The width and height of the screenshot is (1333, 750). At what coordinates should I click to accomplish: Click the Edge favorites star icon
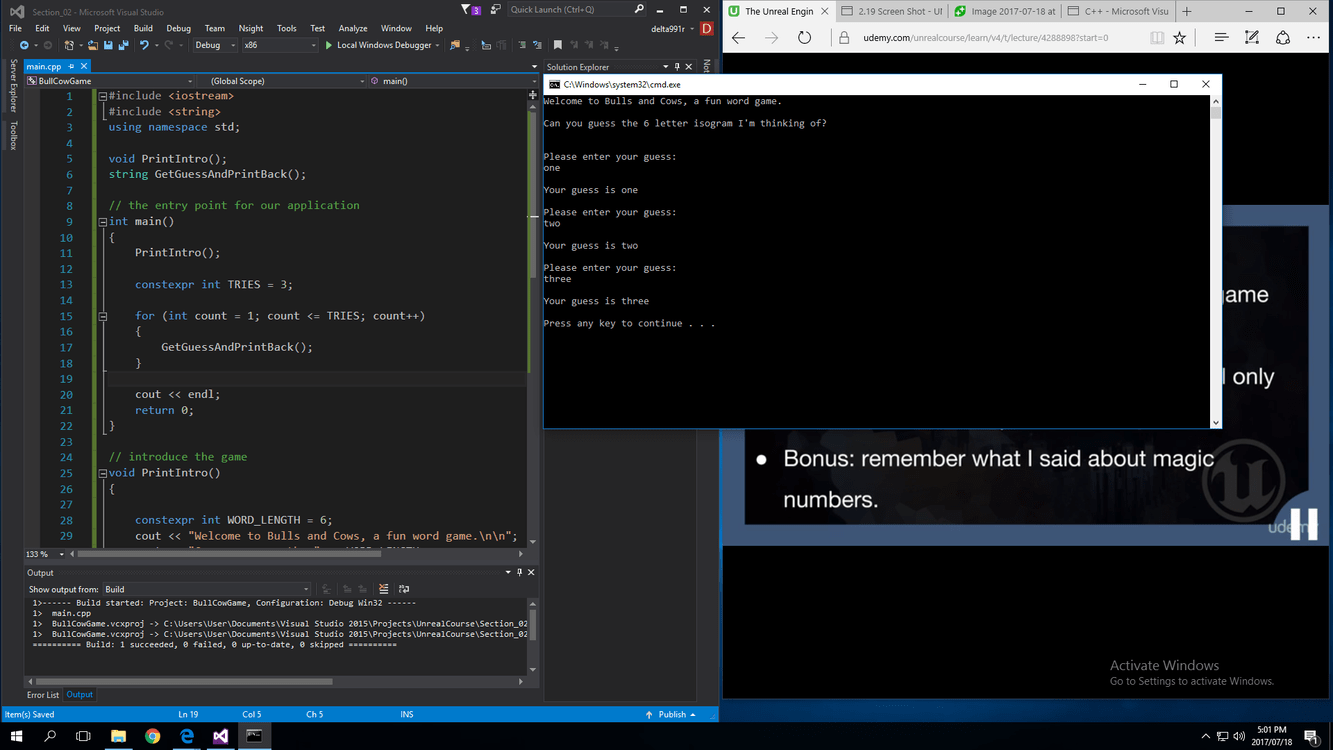[x=1180, y=38]
